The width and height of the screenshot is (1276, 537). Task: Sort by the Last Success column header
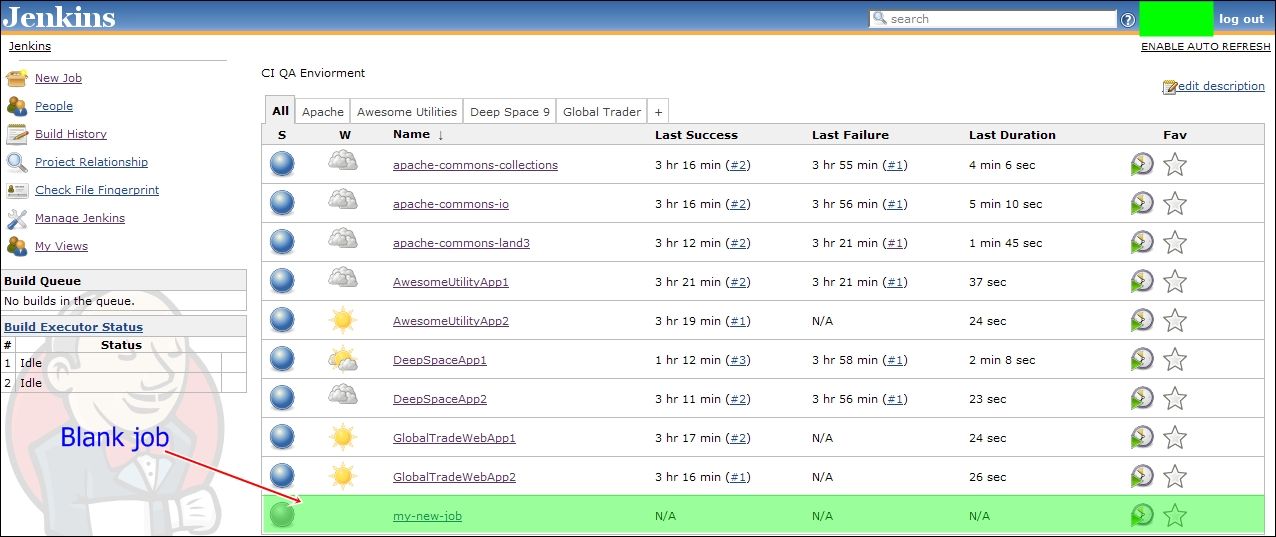tap(696, 135)
